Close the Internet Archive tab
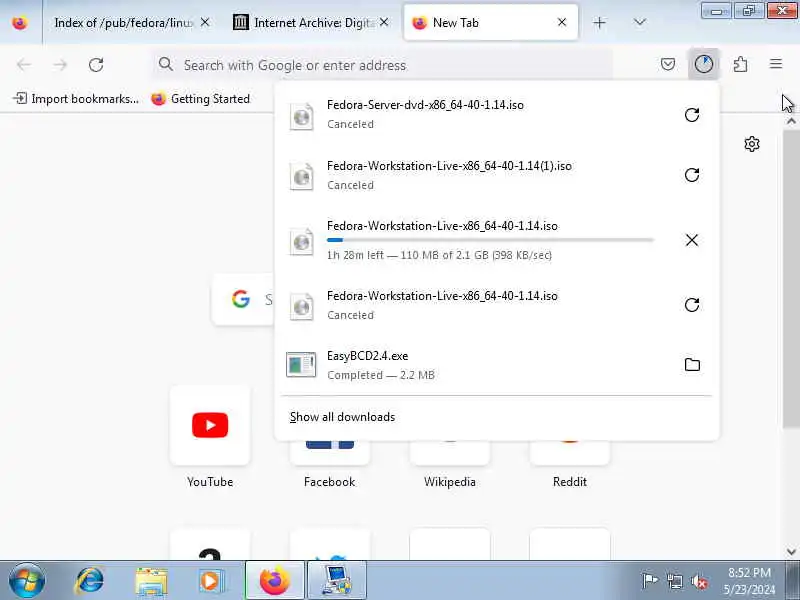This screenshot has height=600, width=800. point(384,22)
